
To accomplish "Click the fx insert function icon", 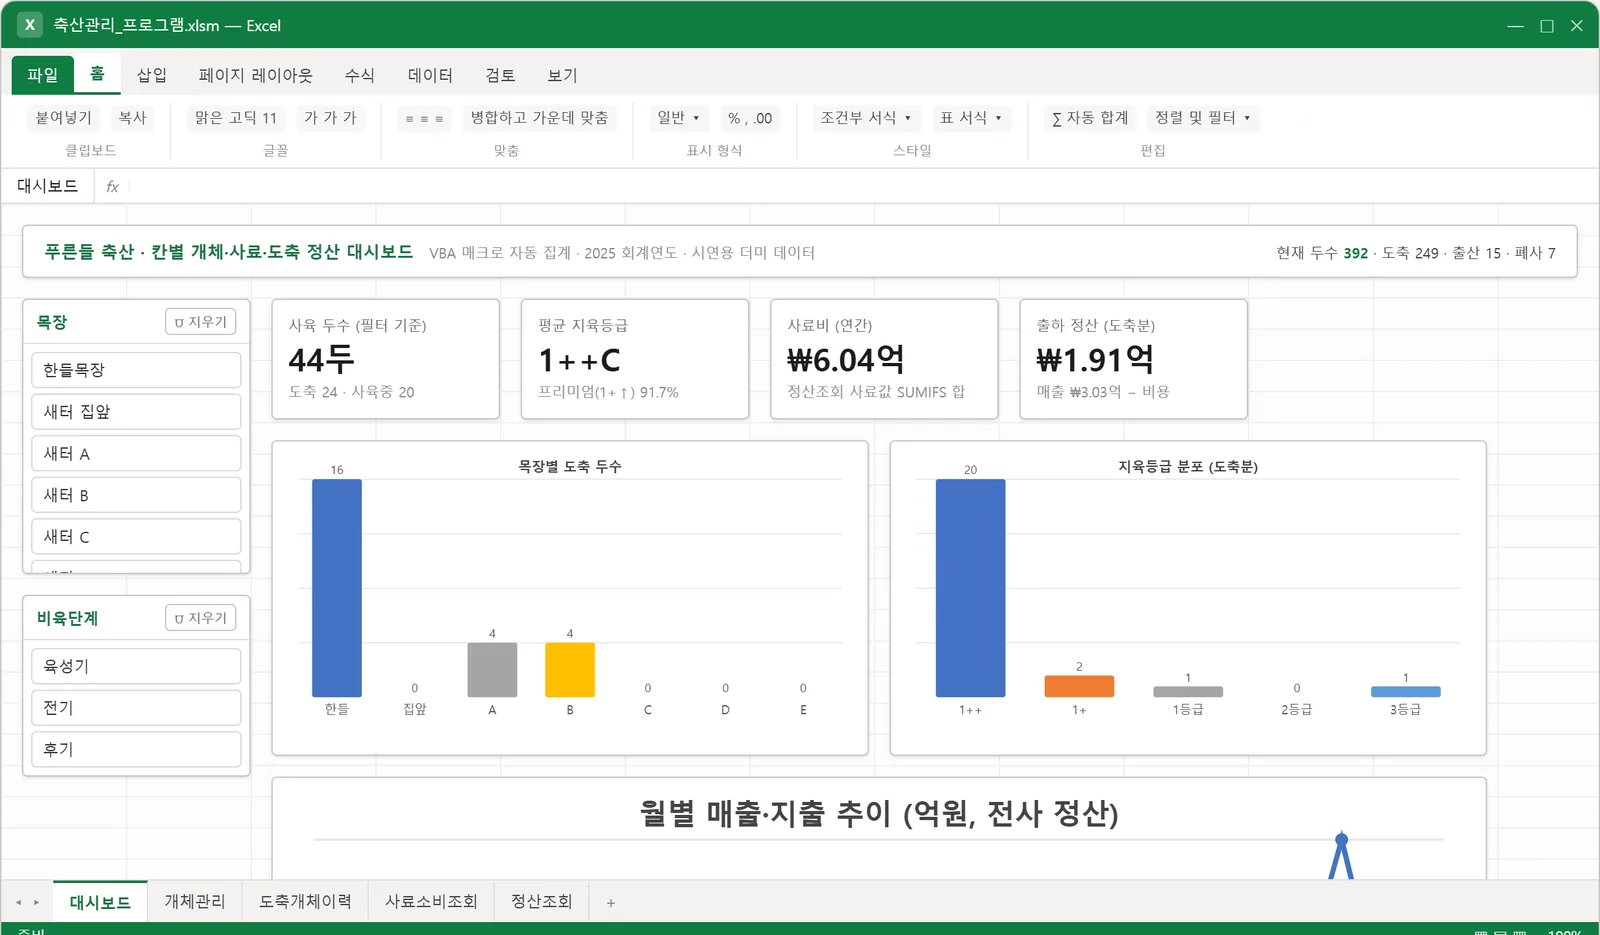I will [x=112, y=186].
